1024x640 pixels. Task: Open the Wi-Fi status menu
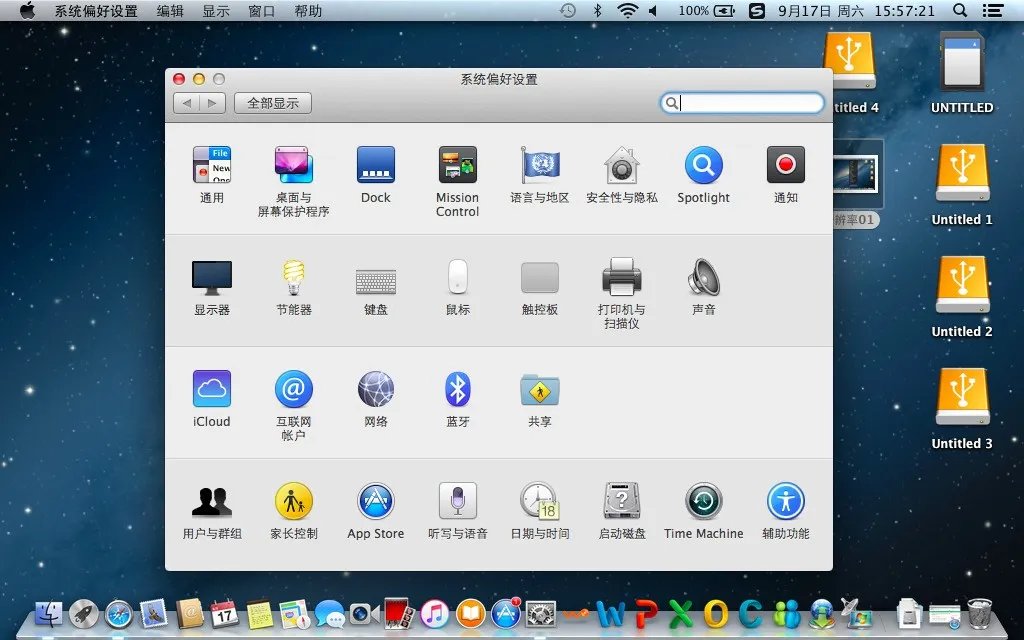click(x=627, y=11)
